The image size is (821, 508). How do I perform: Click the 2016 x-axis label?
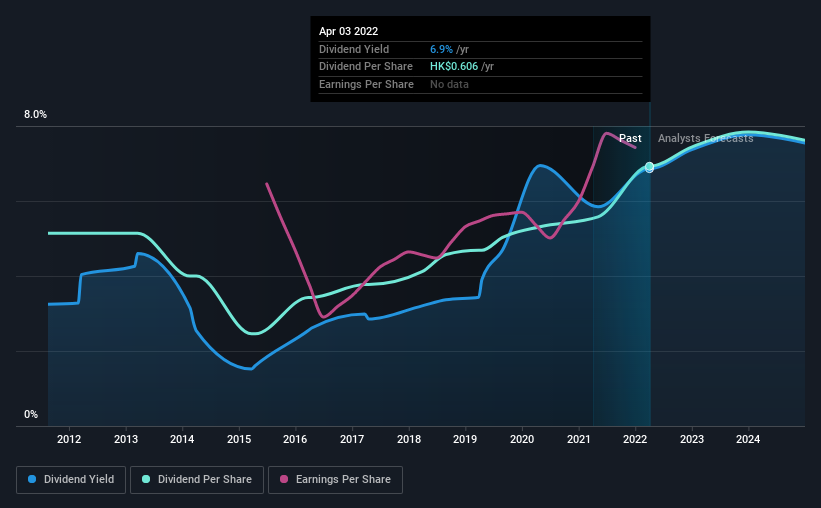pyautogui.click(x=295, y=439)
